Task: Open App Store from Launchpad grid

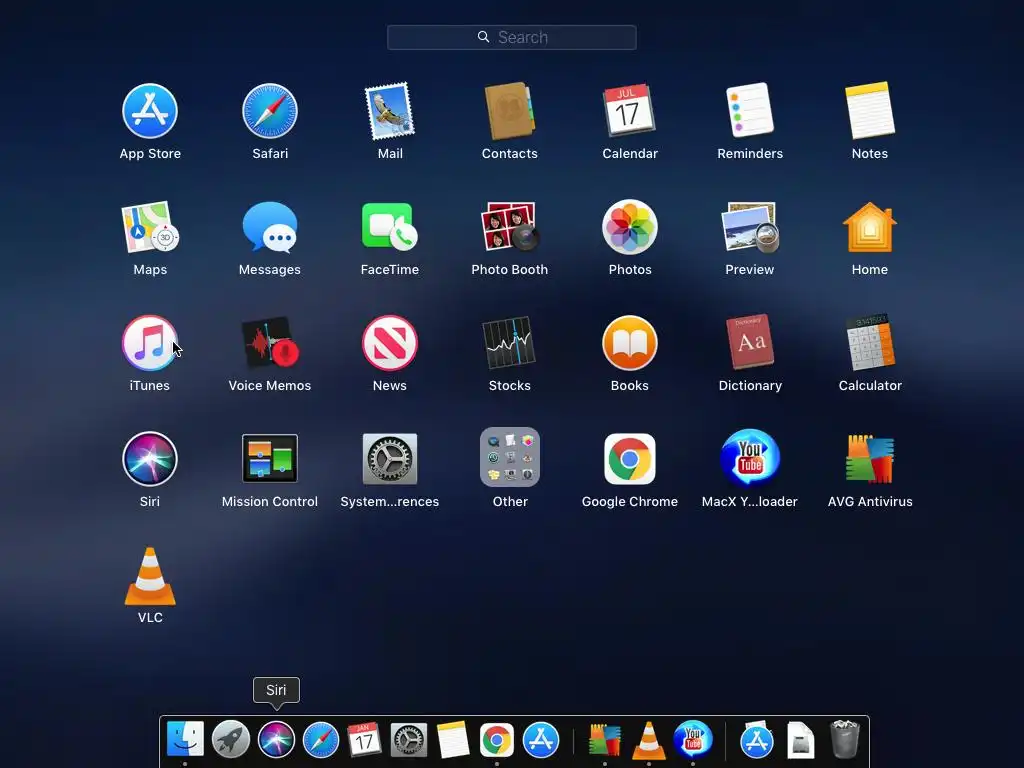Action: click(150, 111)
